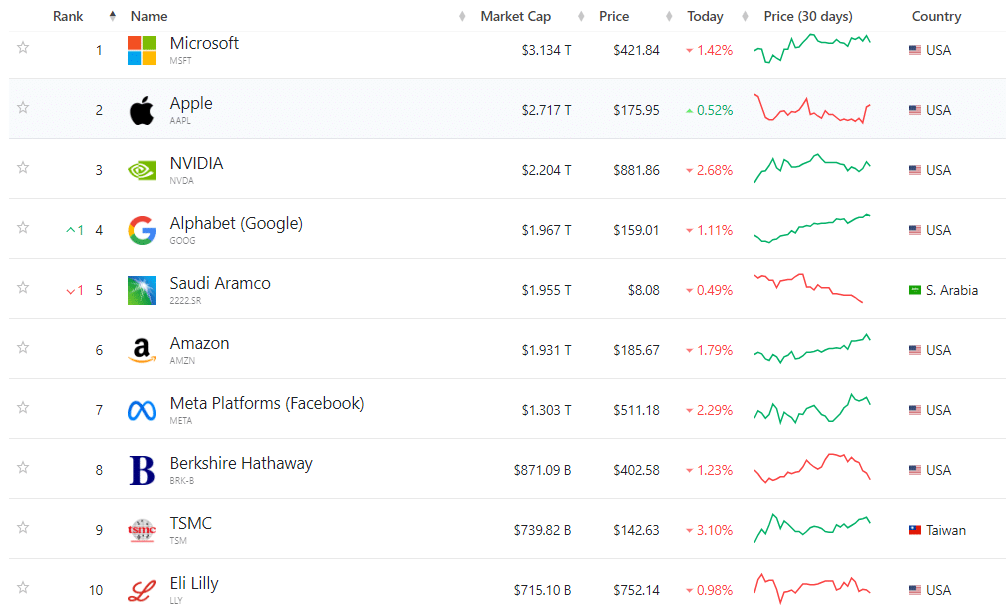Sort by Market Cap using its sort arrows
This screenshot has width=1006, height=613.
[460, 16]
